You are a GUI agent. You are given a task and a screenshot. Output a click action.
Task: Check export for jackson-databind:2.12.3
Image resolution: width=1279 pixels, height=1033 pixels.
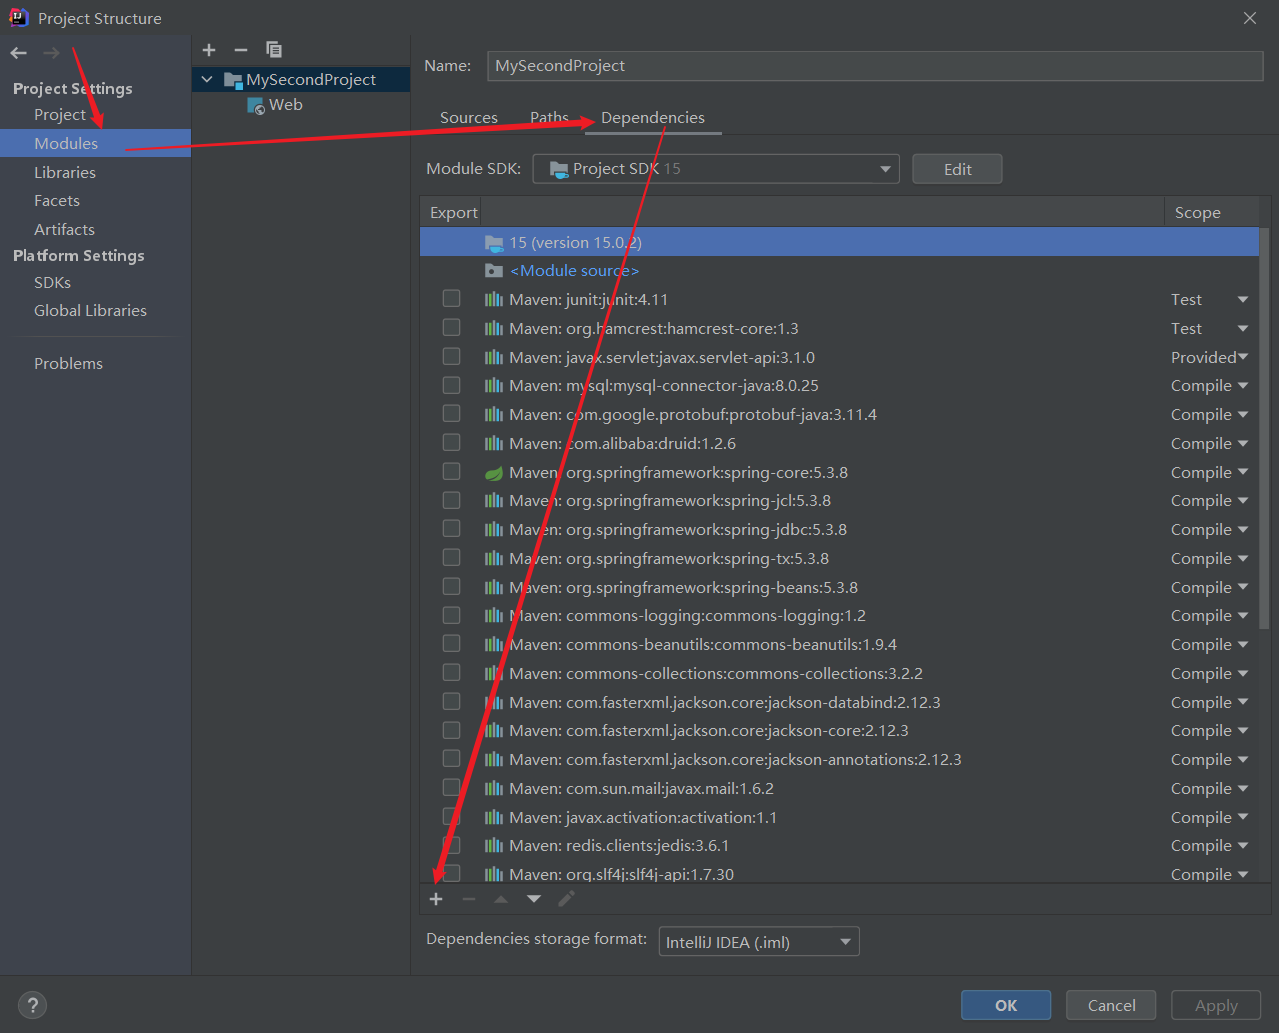[452, 702]
